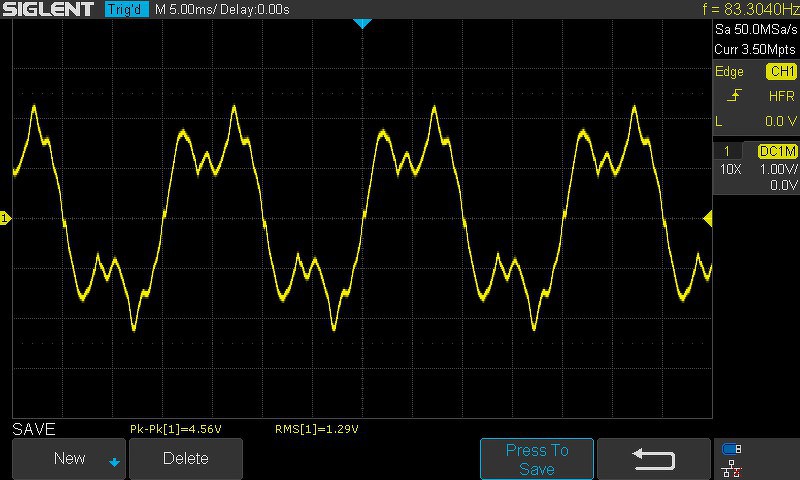Click the Curr 3.50Mpts memory depth
This screenshot has height=480, width=800.
pyautogui.click(x=755, y=49)
